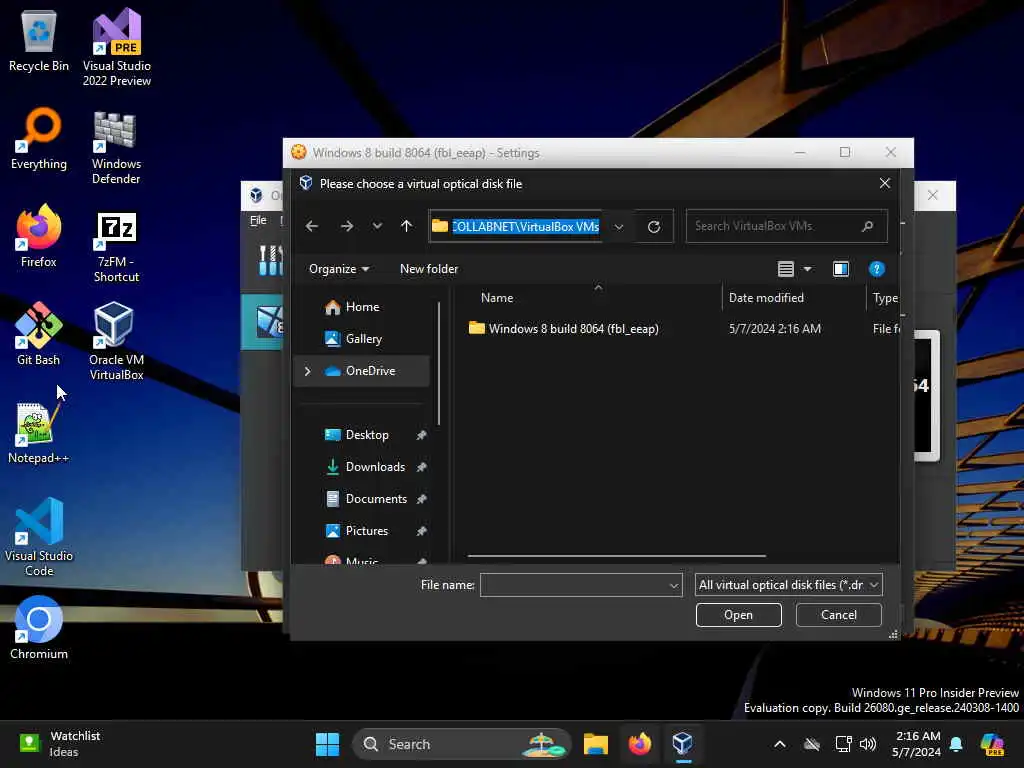Open the clock showing 2:16 AM
1024x768 pixels.
[917, 744]
